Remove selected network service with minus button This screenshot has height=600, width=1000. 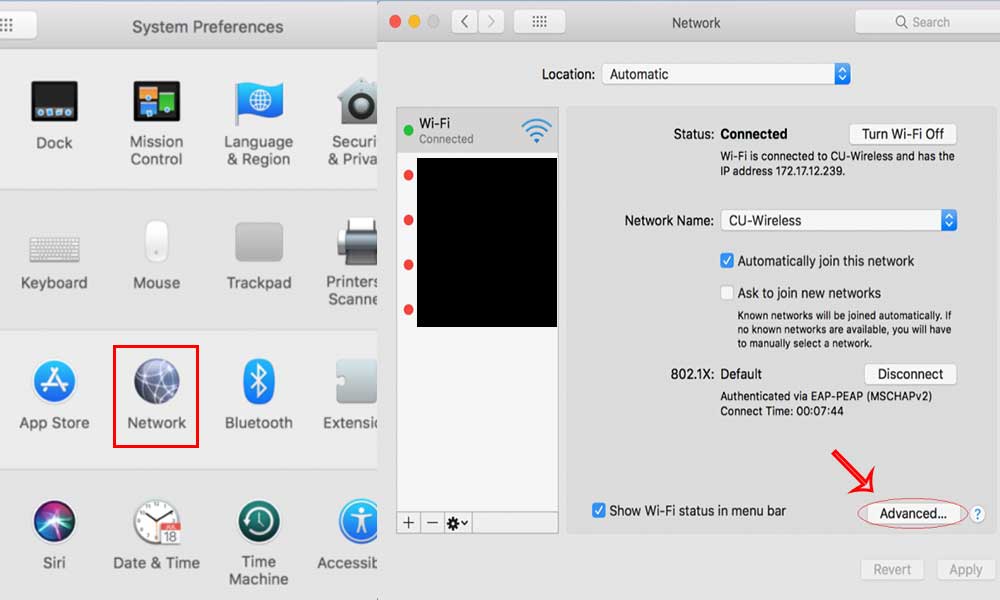[x=432, y=523]
